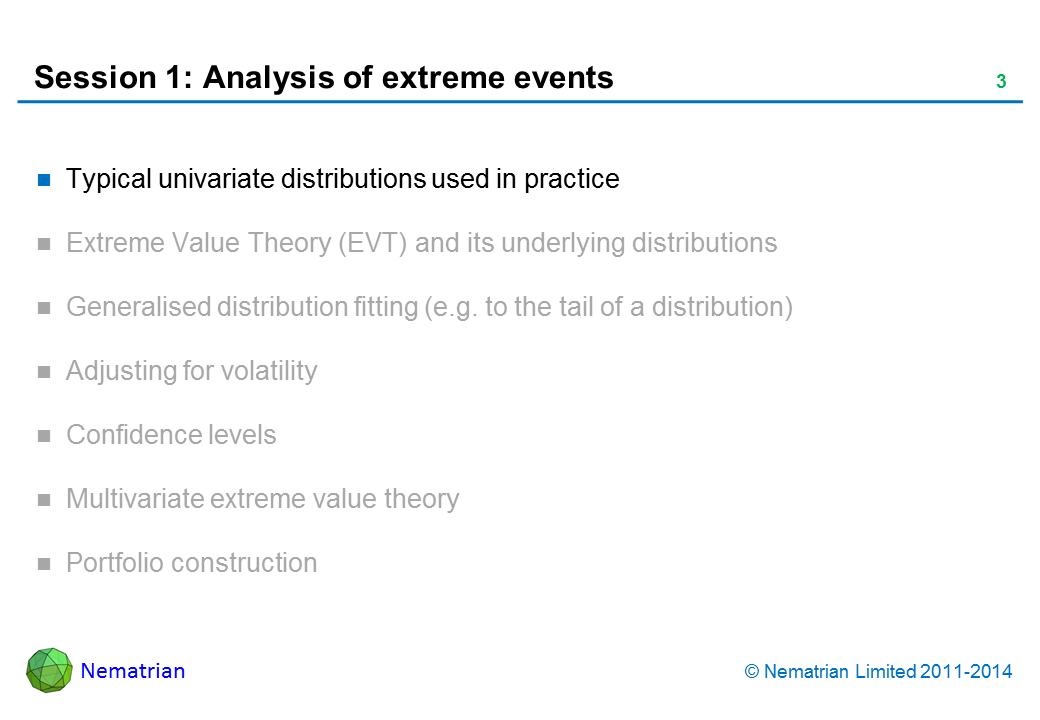Click the green slide number 3
Image resolution: width=1040 pixels, height=720 pixels.
point(1000,82)
